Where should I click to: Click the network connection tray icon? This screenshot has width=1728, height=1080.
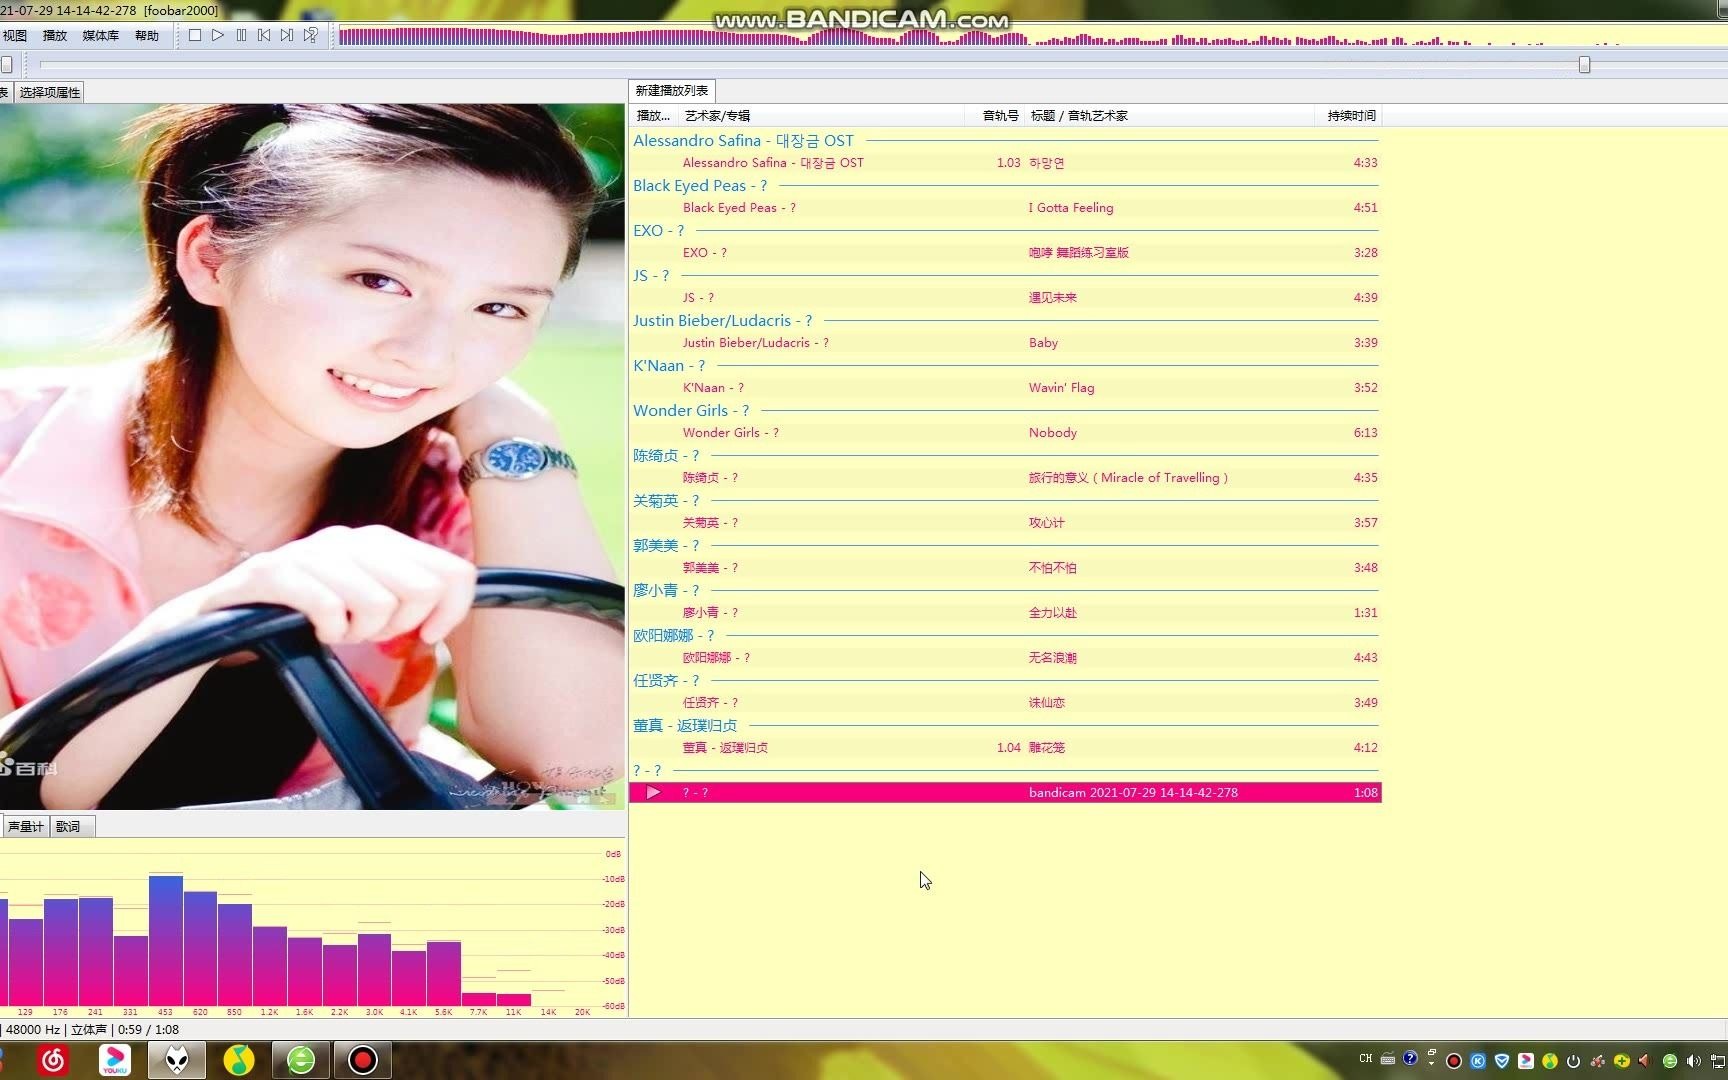[1719, 1061]
